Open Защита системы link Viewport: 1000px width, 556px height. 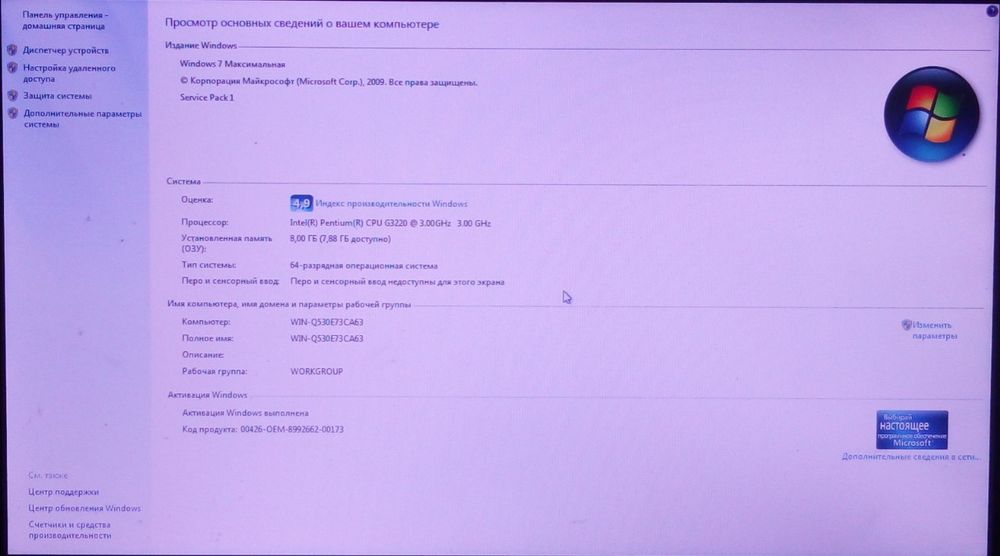pyautogui.click(x=57, y=96)
